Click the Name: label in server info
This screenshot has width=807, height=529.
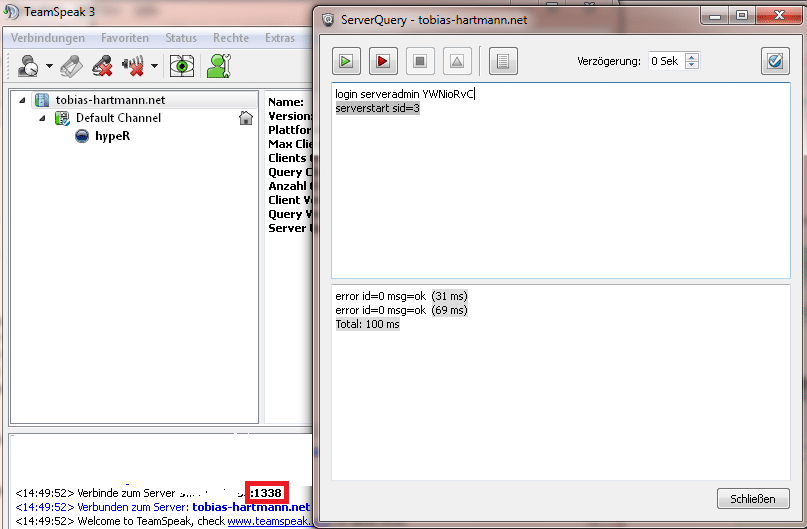(x=286, y=102)
